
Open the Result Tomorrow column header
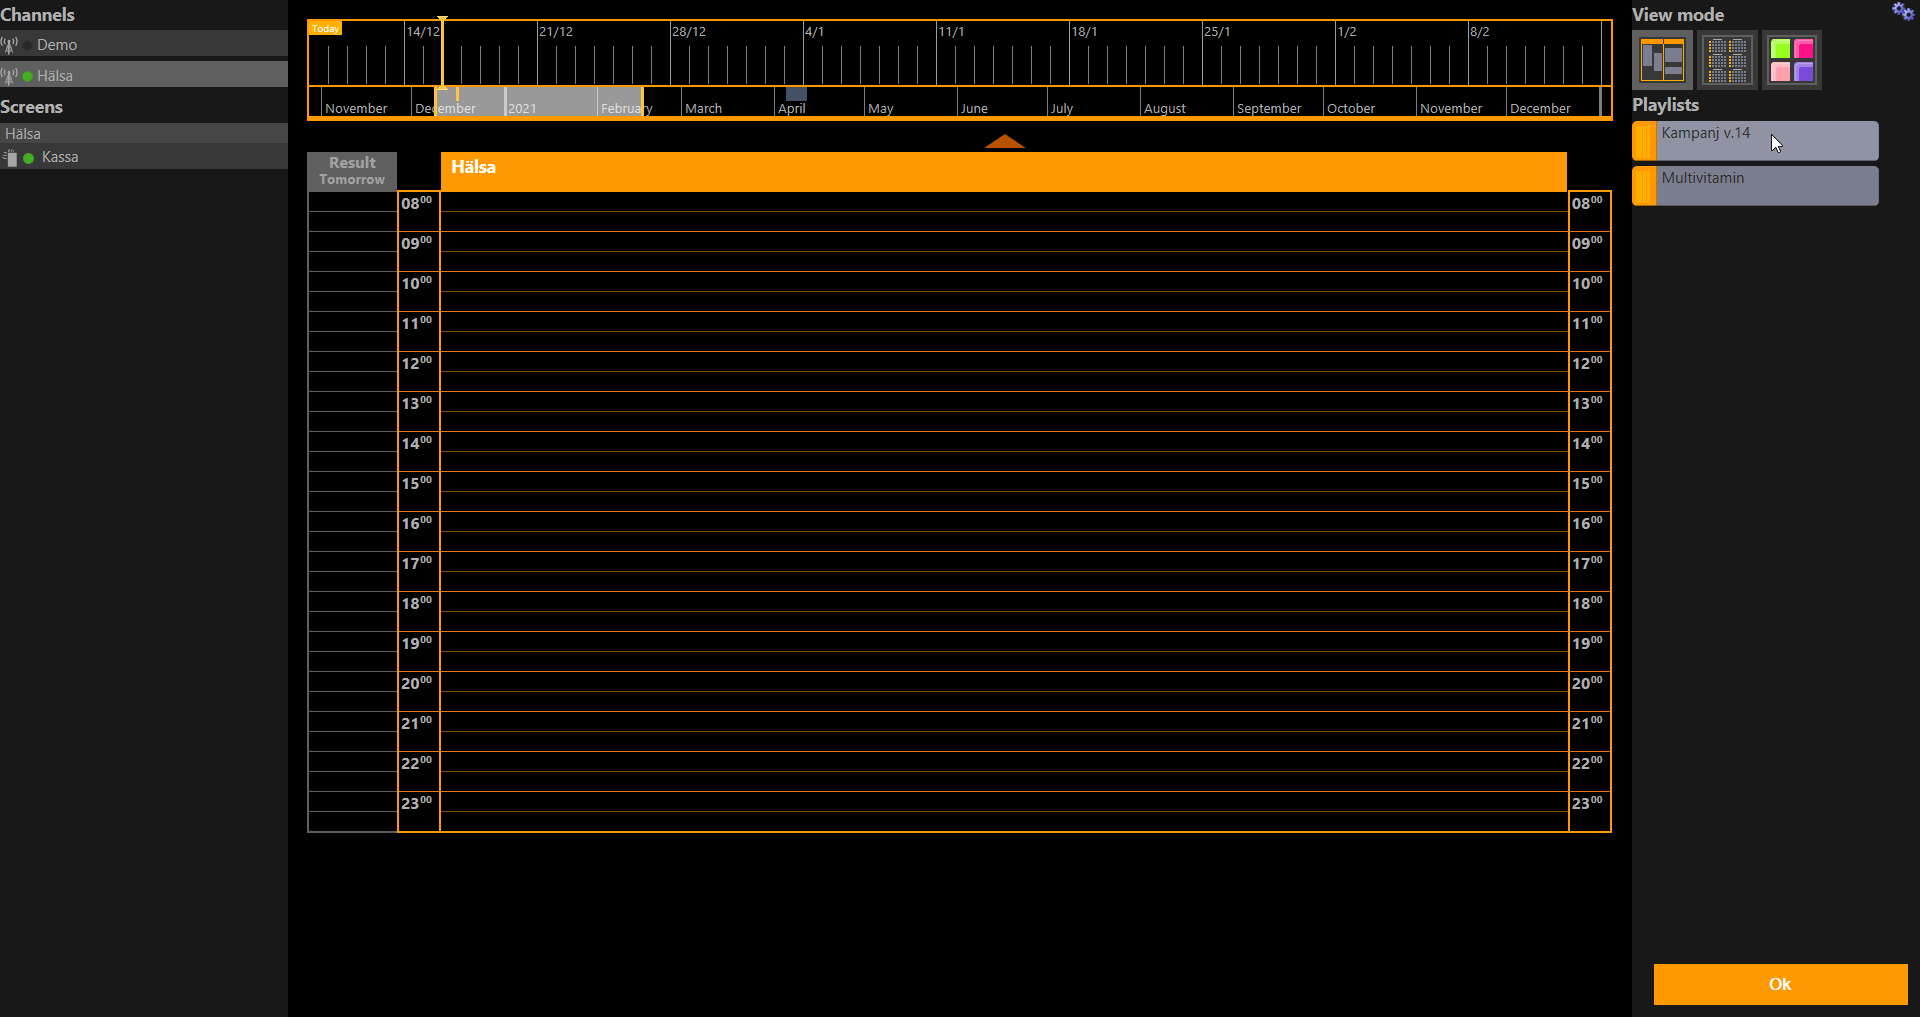click(x=352, y=171)
